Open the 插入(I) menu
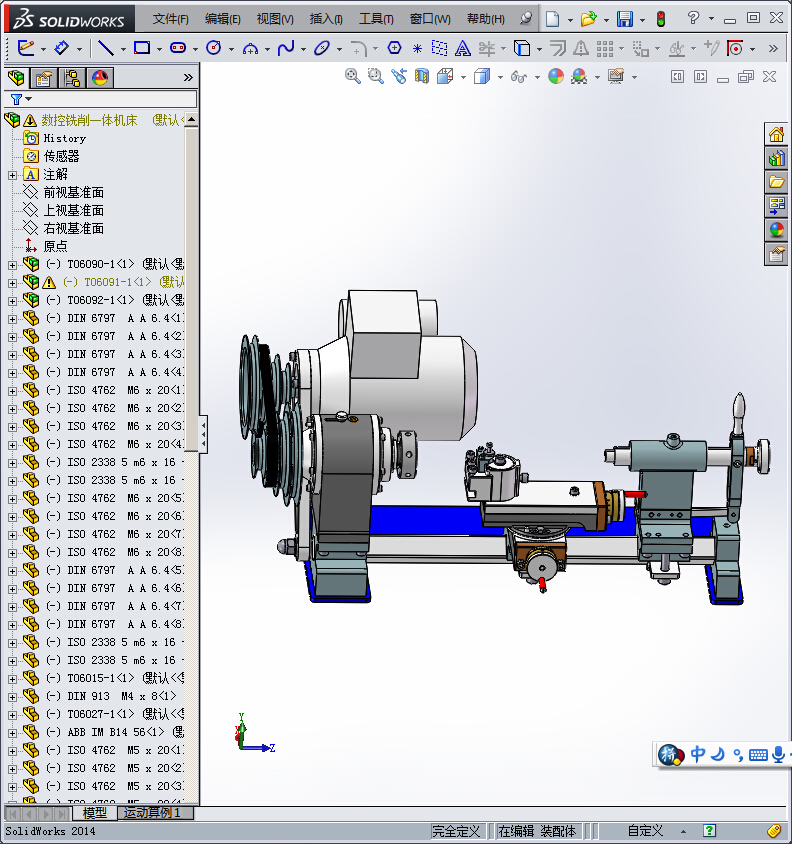This screenshot has width=792, height=844. pos(326,19)
